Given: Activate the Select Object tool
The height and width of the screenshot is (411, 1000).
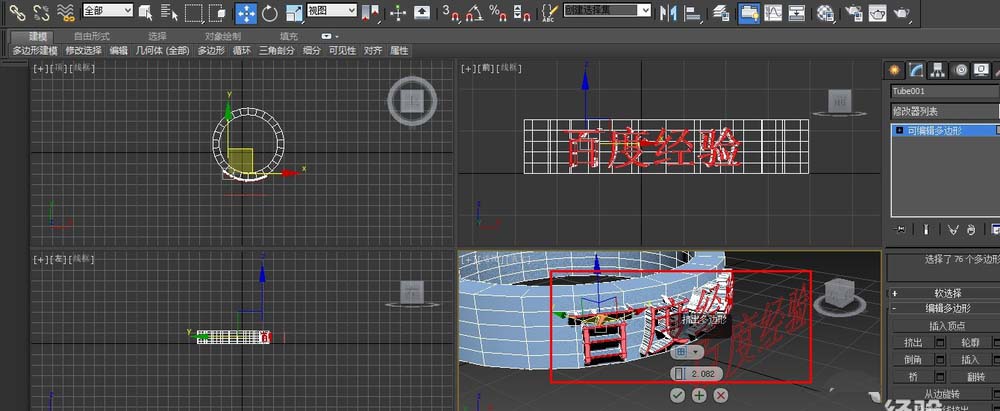Looking at the screenshot, I should (145, 11).
